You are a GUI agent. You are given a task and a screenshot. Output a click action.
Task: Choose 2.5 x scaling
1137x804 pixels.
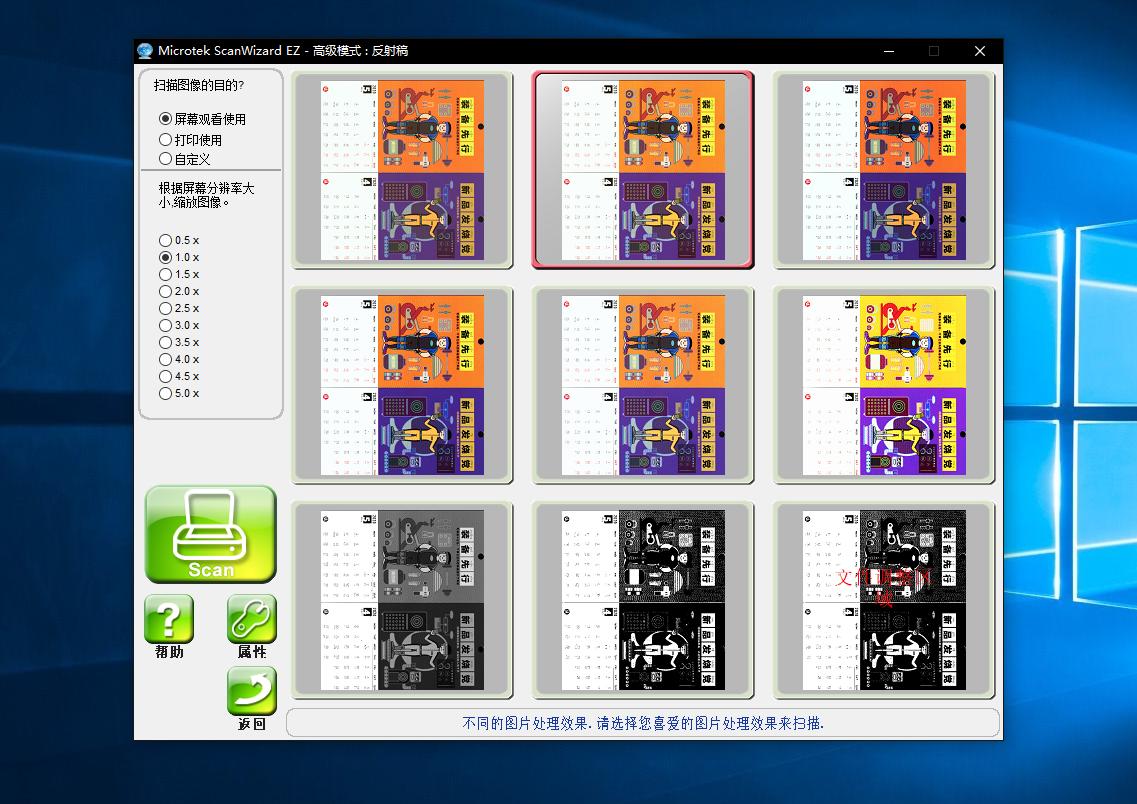(178, 308)
